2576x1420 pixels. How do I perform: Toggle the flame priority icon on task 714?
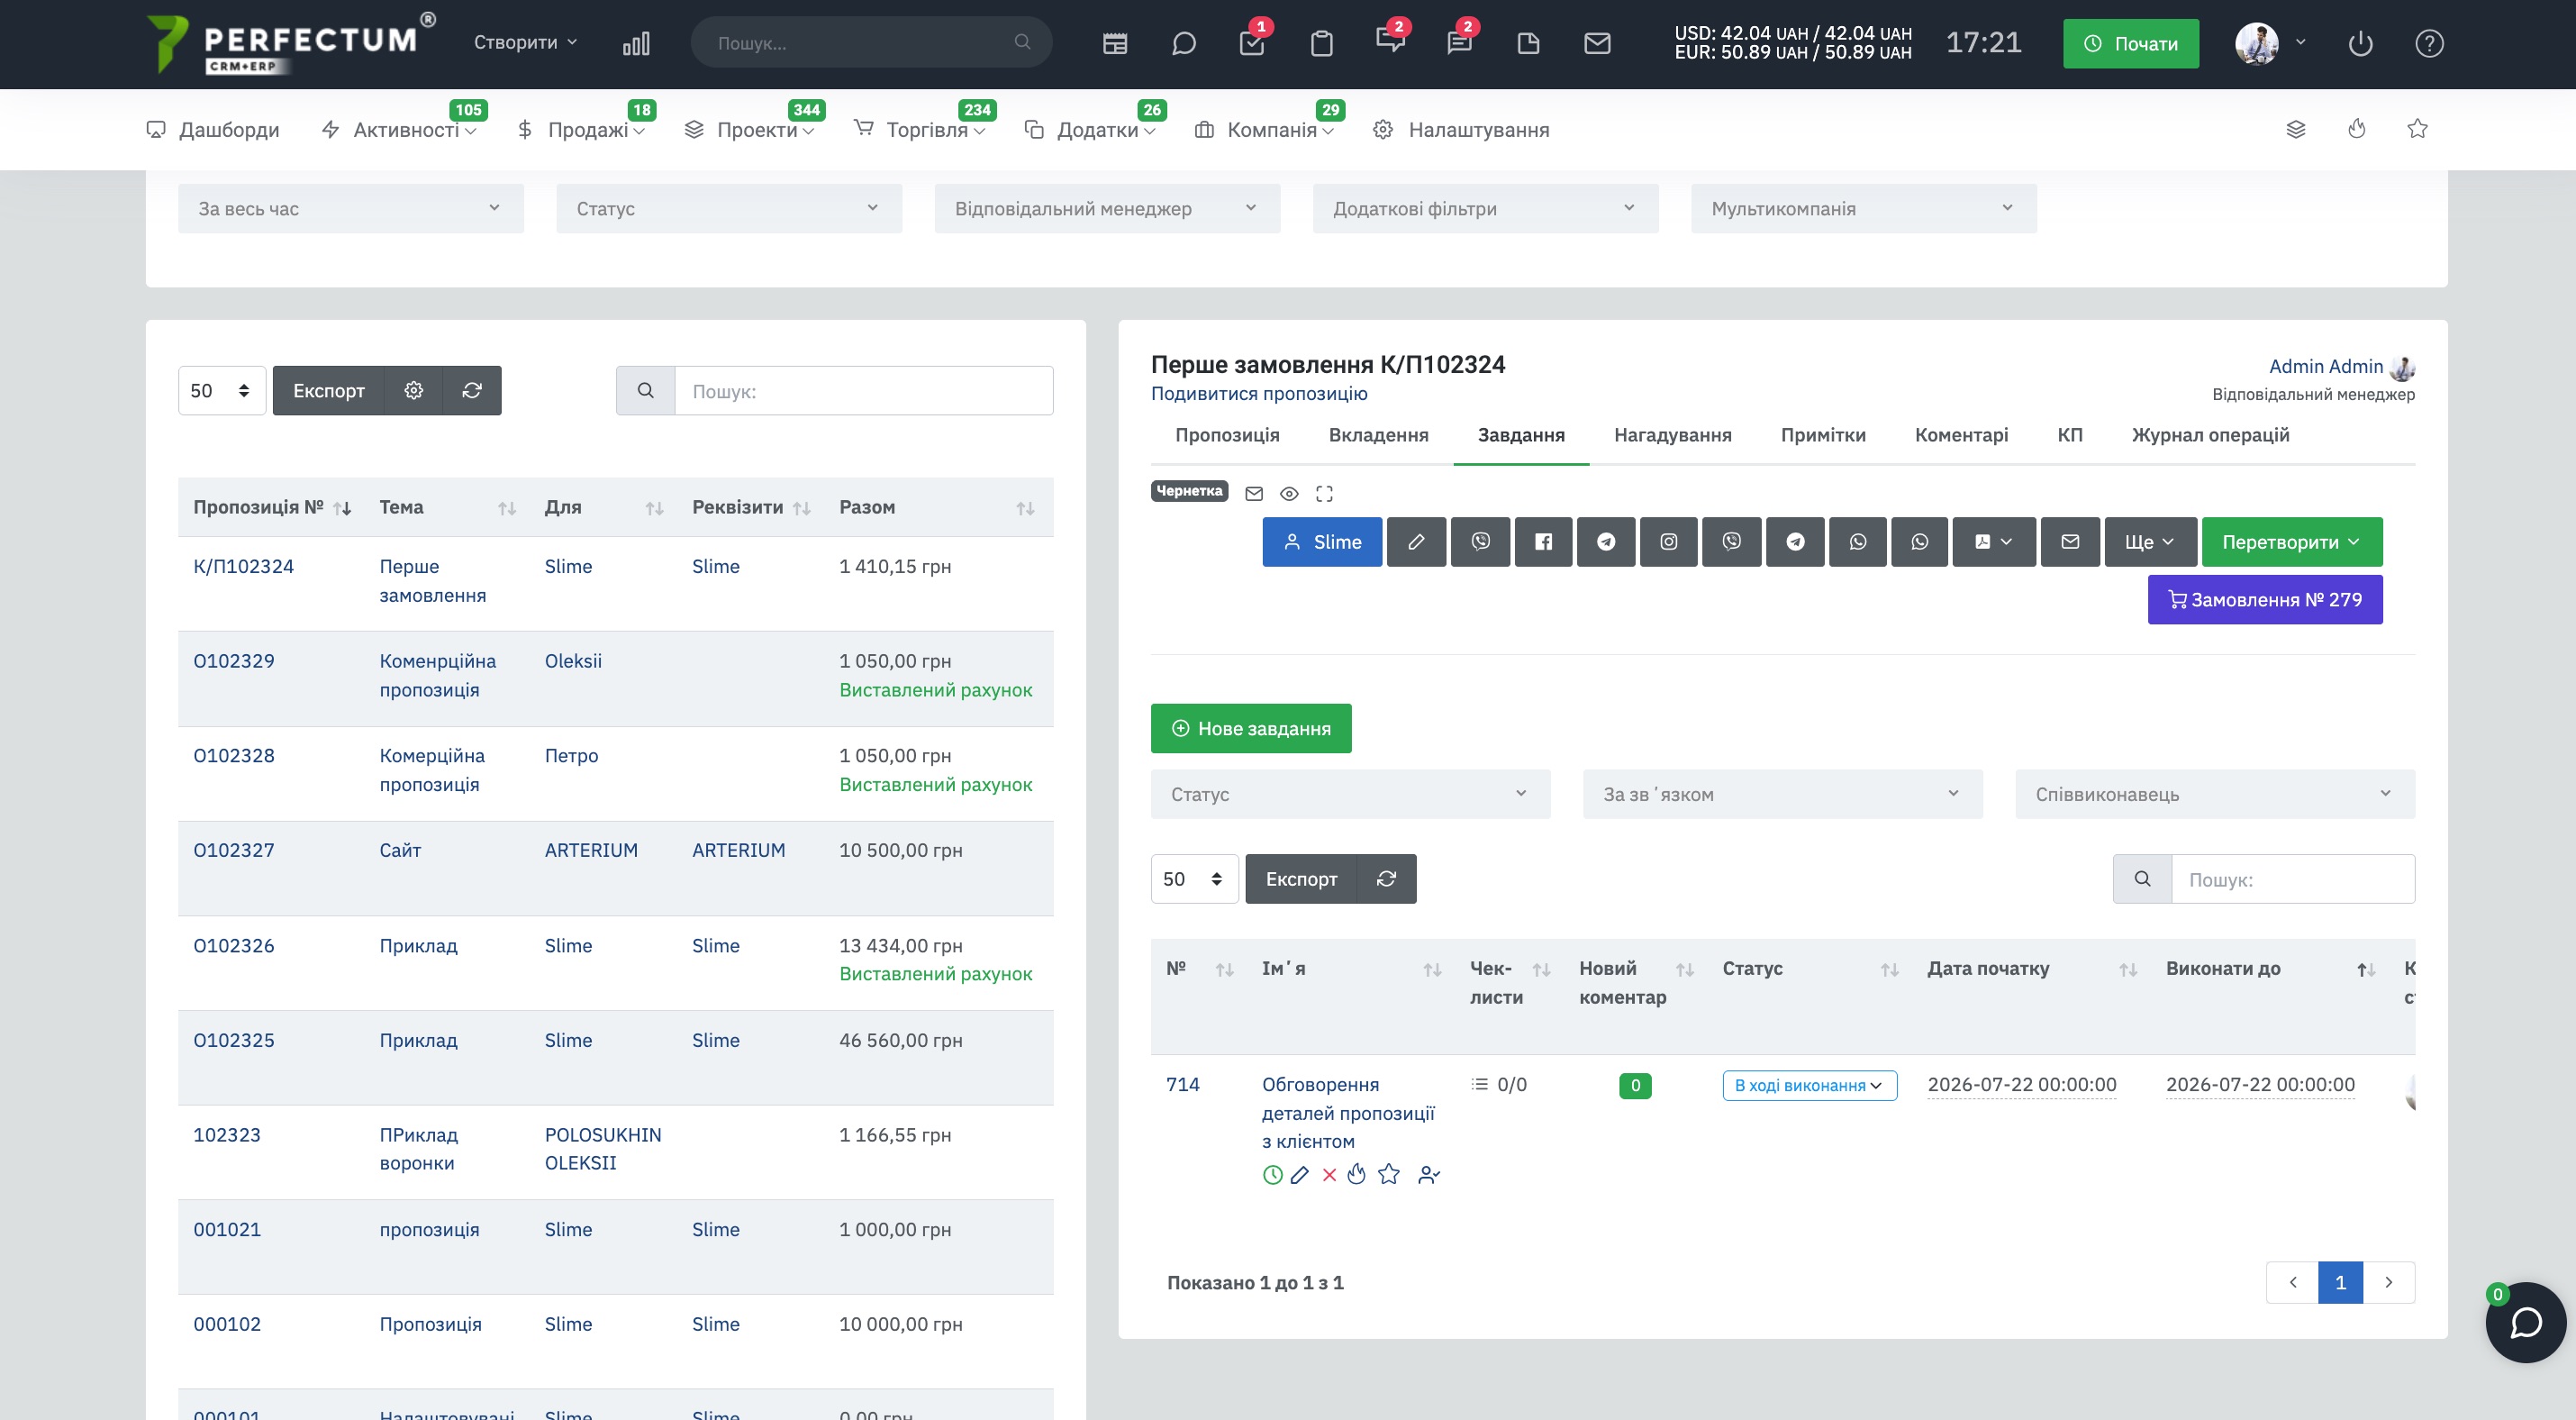pyautogui.click(x=1356, y=1175)
